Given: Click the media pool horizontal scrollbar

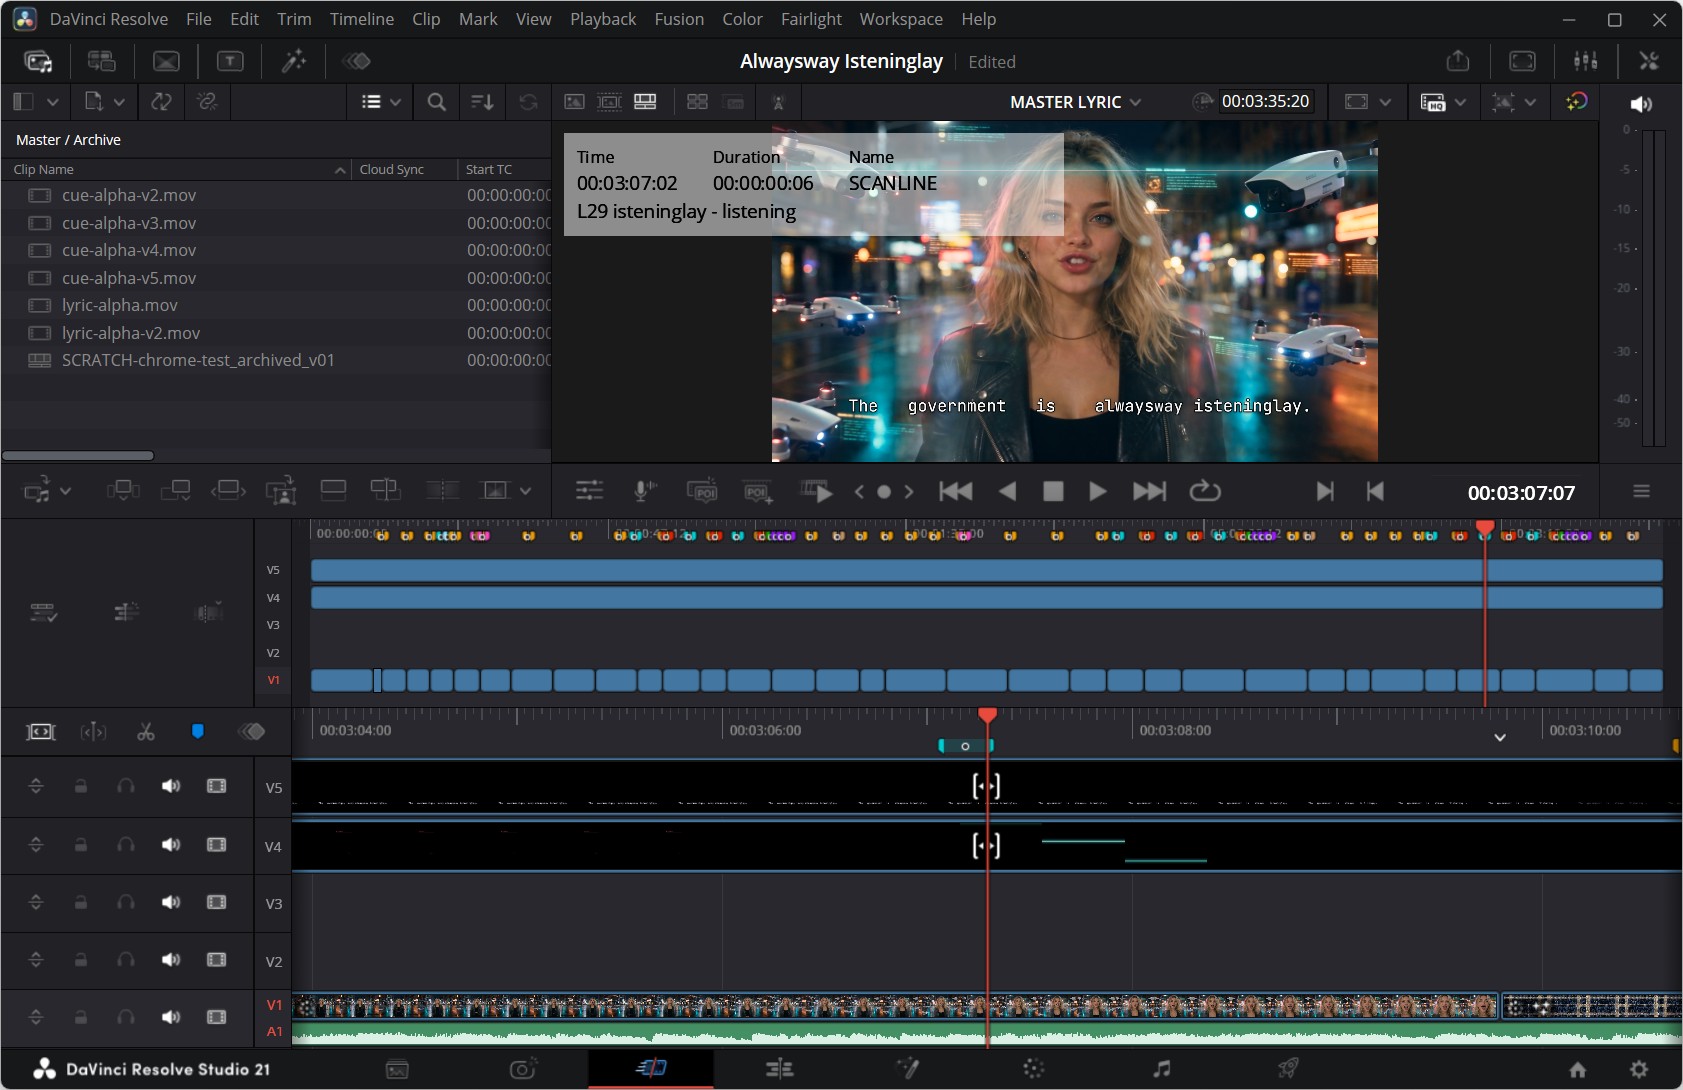Looking at the screenshot, I should click(78, 455).
